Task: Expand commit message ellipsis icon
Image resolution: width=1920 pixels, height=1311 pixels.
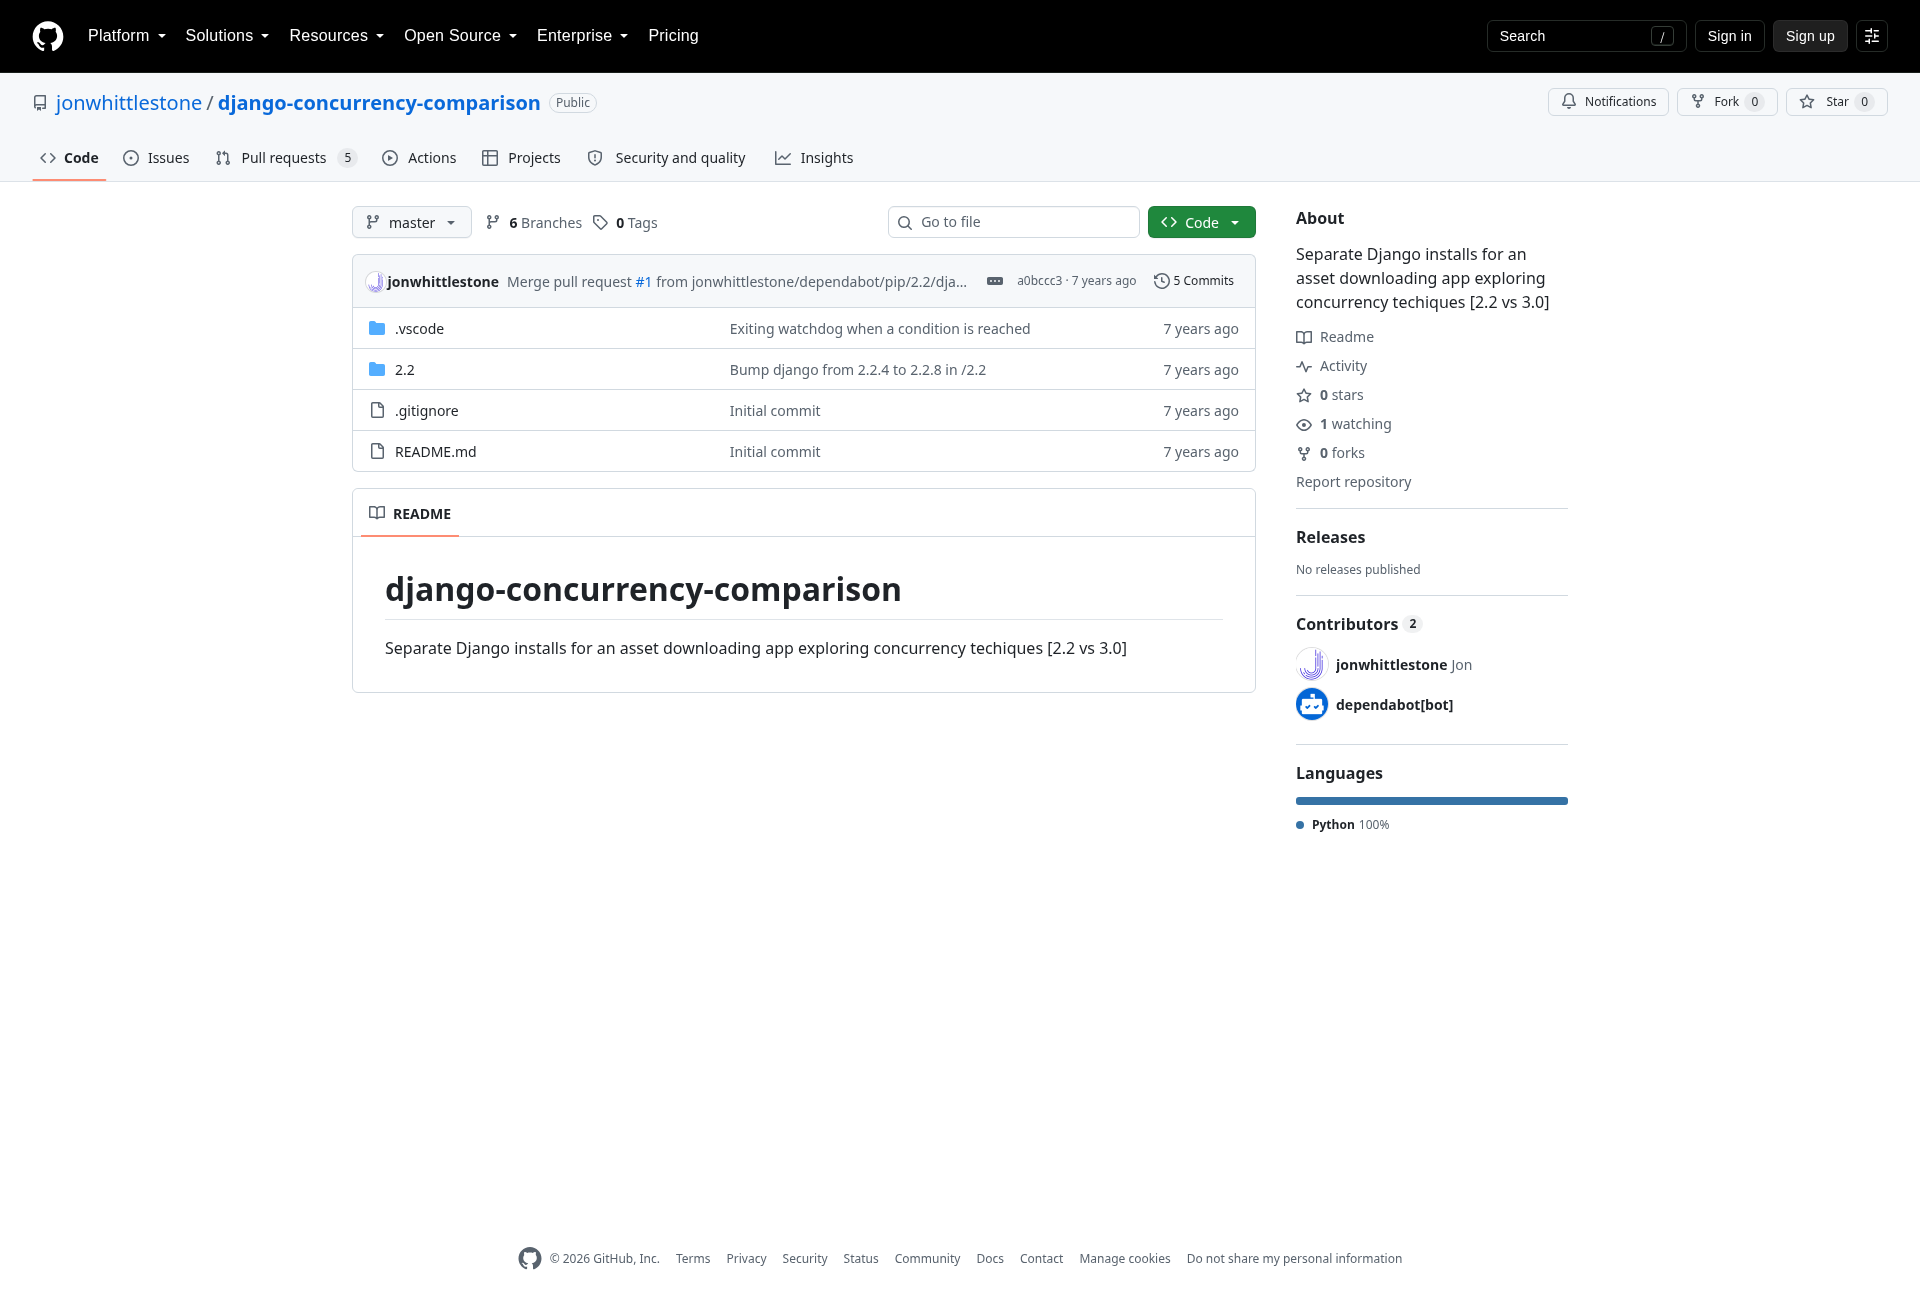Action: pyautogui.click(x=995, y=281)
